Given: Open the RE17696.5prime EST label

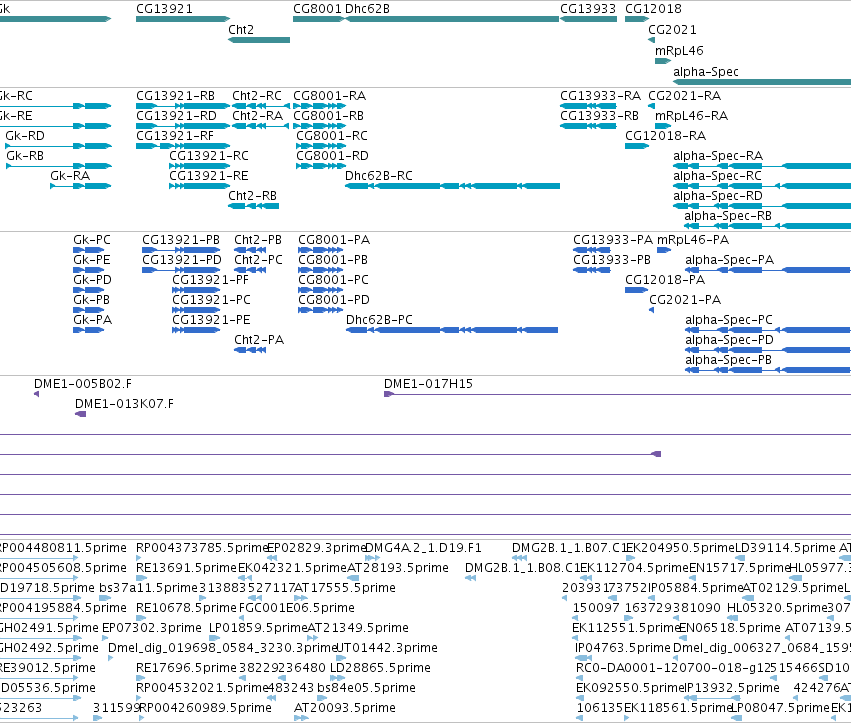Looking at the screenshot, I should click(x=186, y=668).
